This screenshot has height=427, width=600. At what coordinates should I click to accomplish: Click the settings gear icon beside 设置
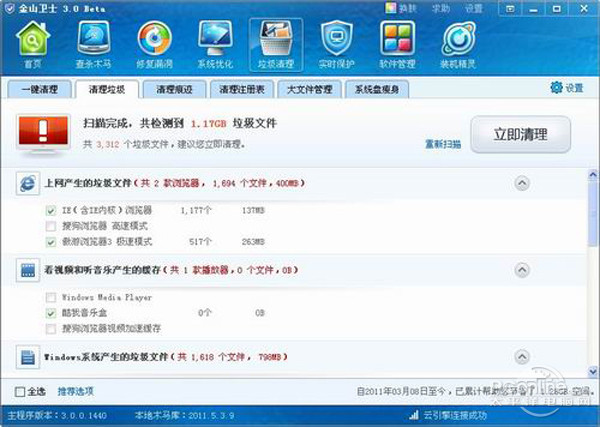pyautogui.click(x=556, y=88)
